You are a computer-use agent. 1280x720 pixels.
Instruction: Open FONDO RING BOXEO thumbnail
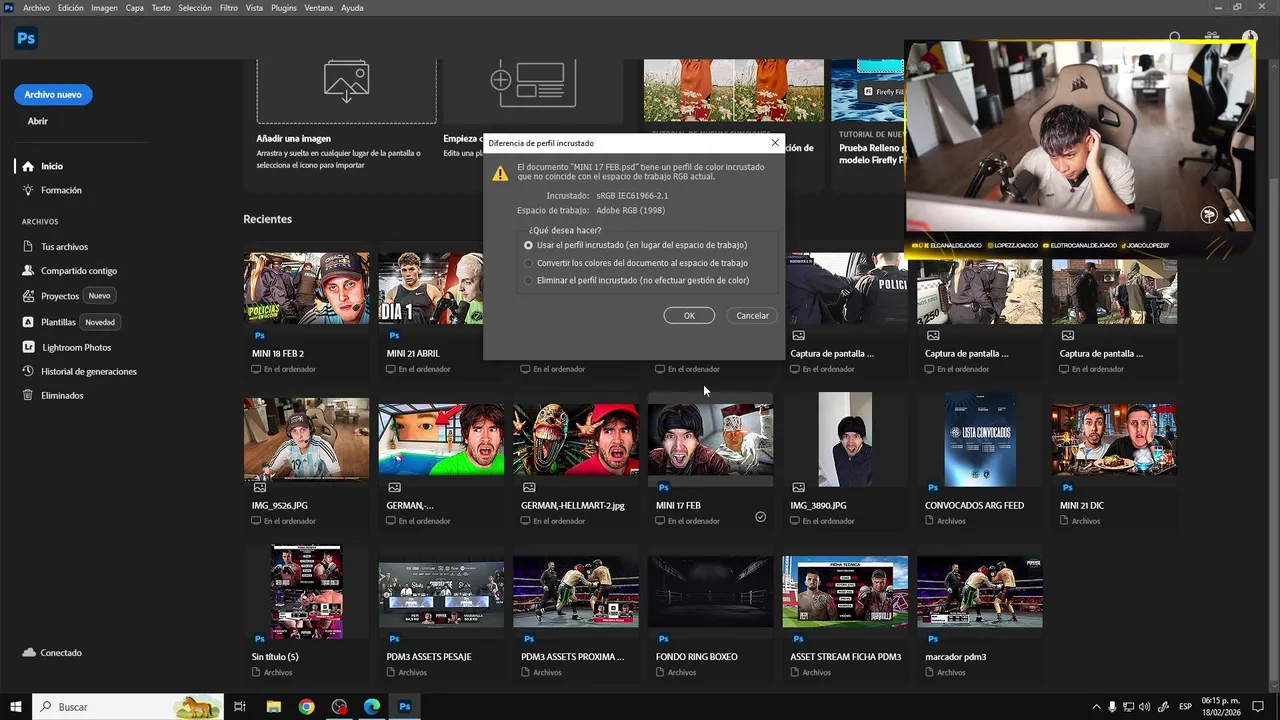tap(710, 592)
